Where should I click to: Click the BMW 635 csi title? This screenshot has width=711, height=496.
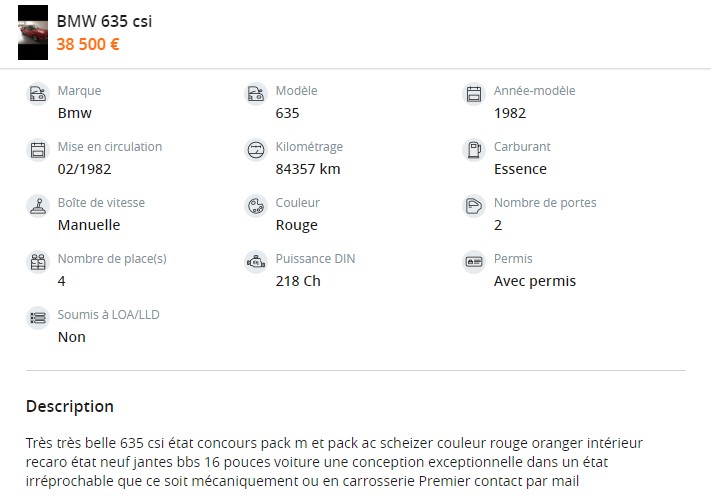click(104, 22)
